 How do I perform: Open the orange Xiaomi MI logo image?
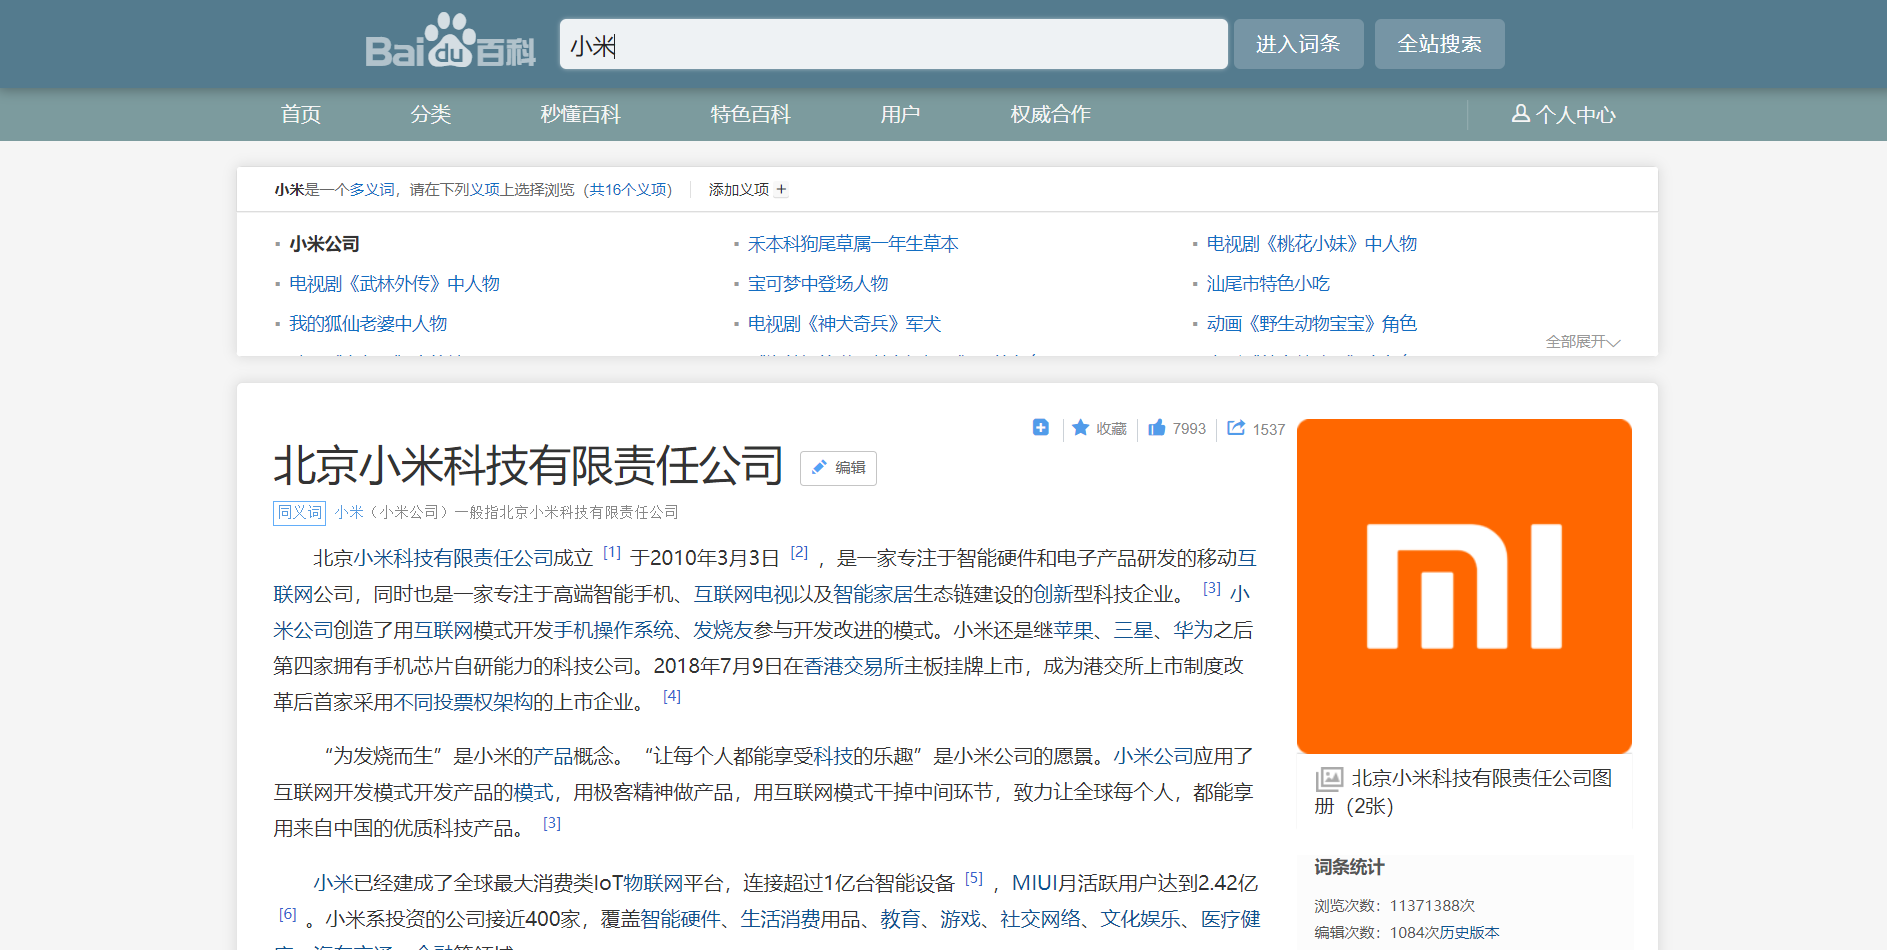point(1464,586)
